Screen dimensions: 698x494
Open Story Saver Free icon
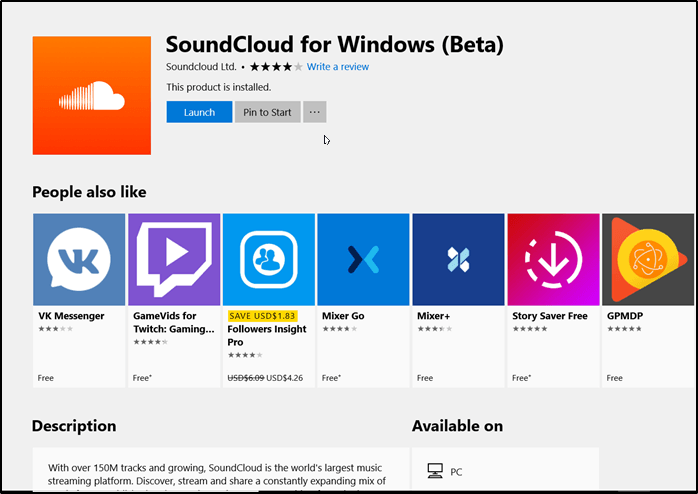[553, 259]
